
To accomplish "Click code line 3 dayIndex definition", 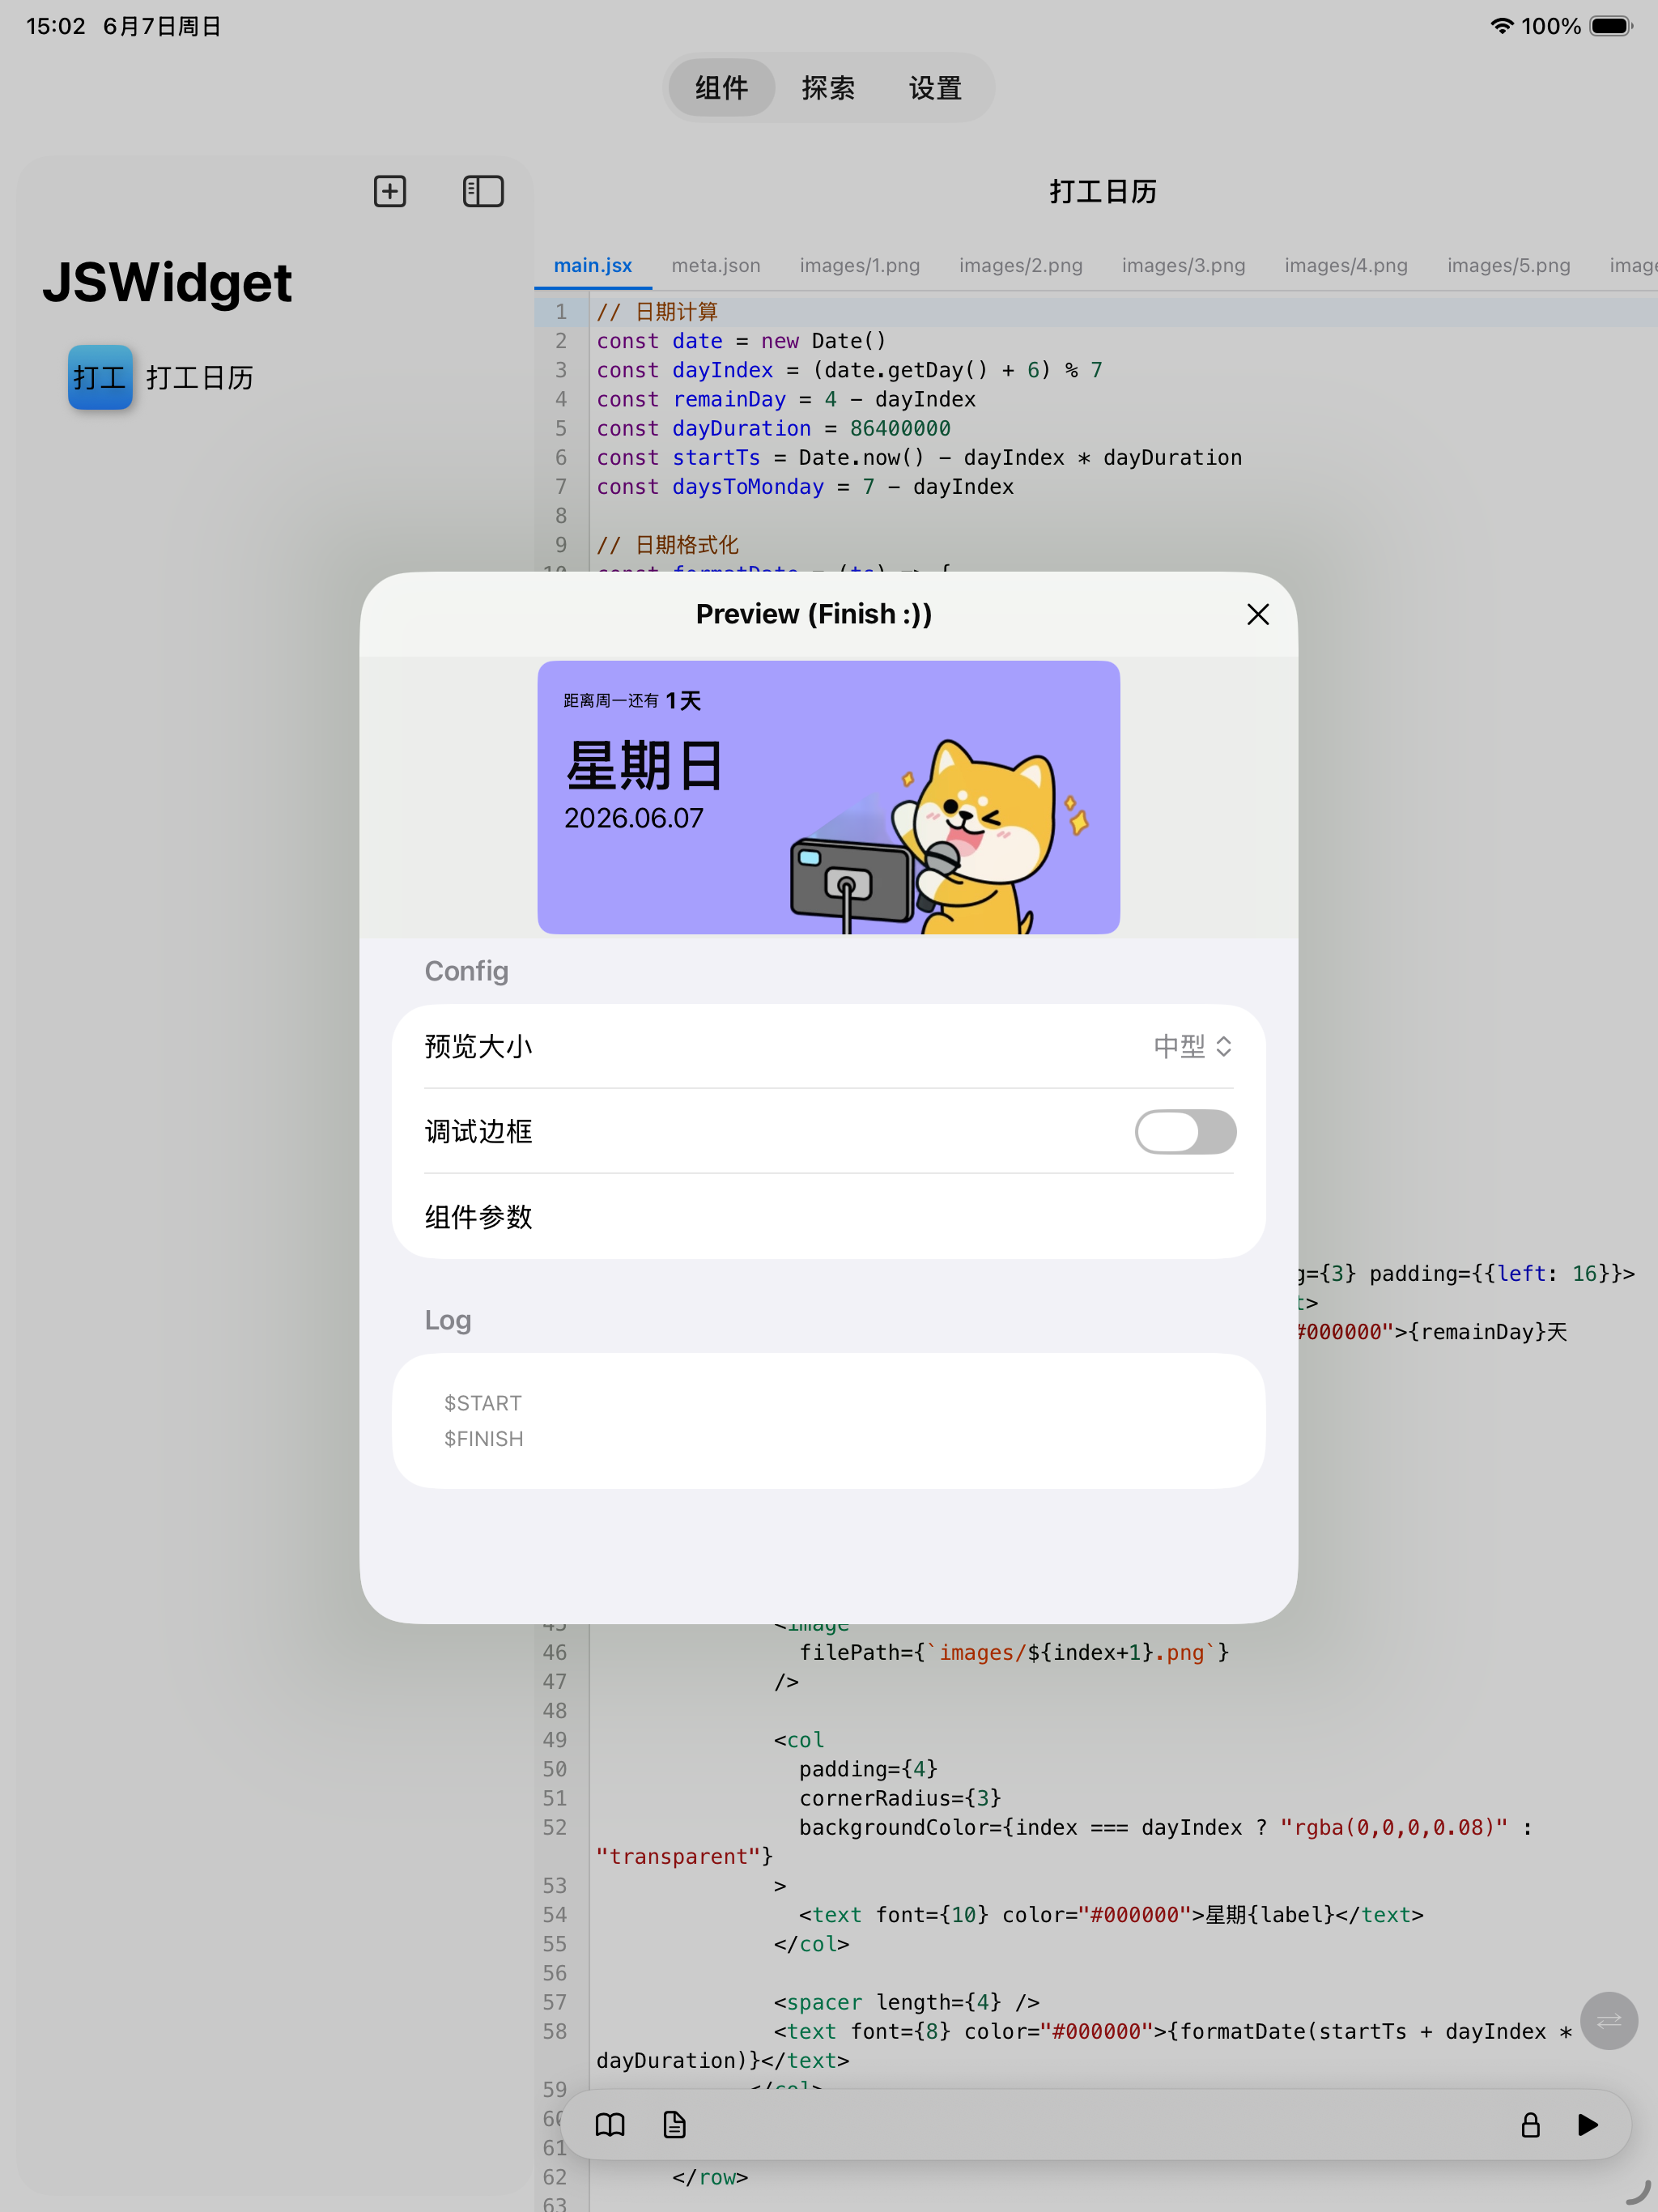I will click(x=849, y=370).
